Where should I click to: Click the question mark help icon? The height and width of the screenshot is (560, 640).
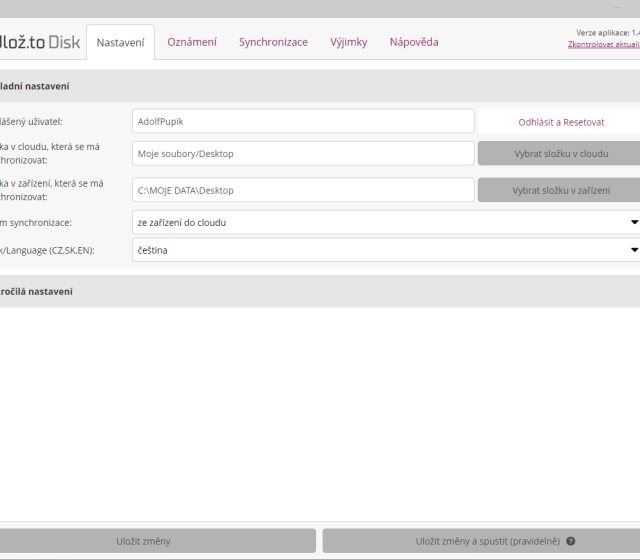[x=571, y=541]
